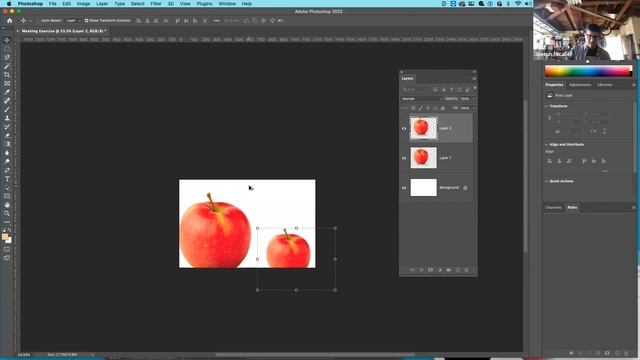Image resolution: width=640 pixels, height=360 pixels.
Task: Open the Opacity slider dropdown arrow
Action: pyautogui.click(x=473, y=99)
